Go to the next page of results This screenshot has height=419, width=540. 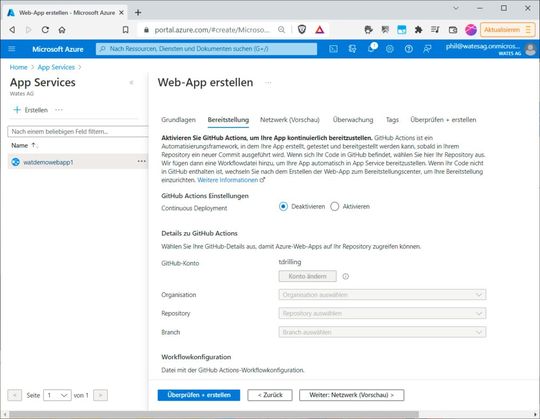[x=100, y=395]
